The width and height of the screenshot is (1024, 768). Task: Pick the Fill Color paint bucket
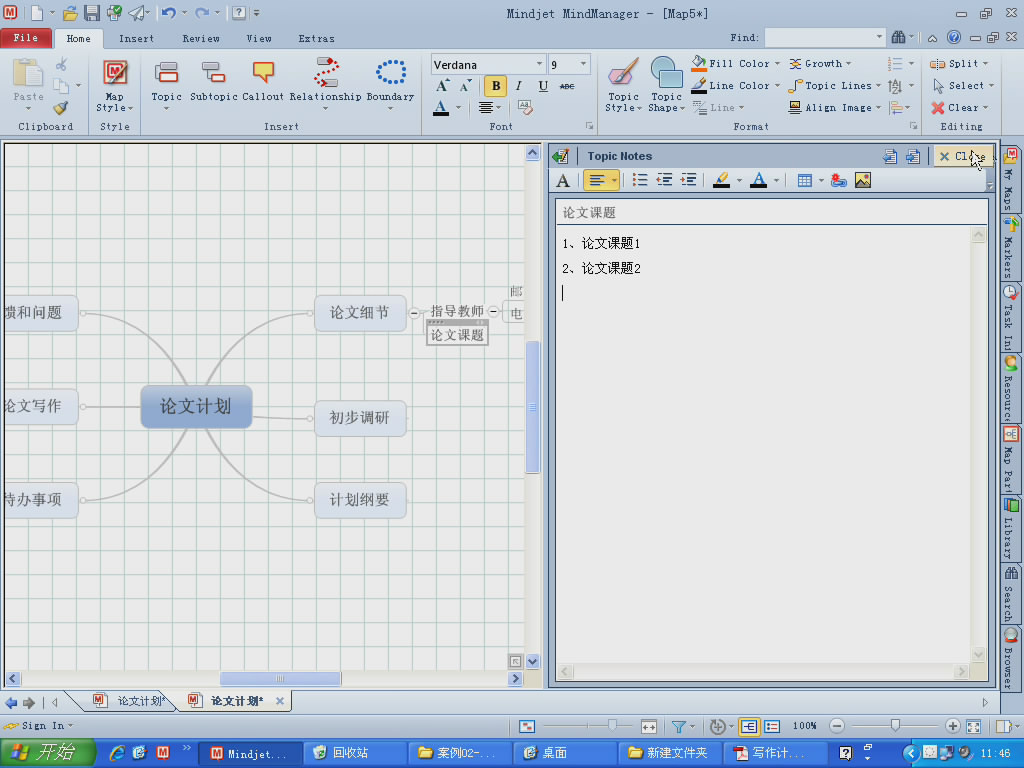point(699,63)
